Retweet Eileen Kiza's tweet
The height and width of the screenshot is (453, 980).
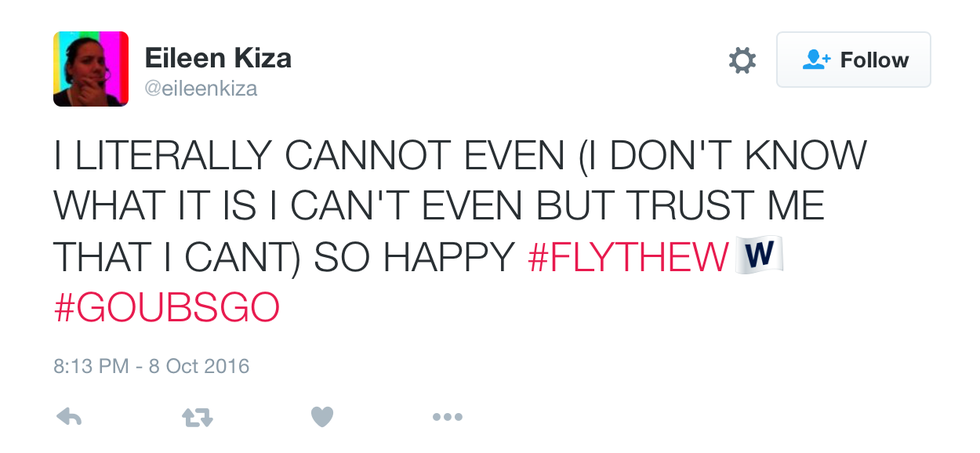195,417
